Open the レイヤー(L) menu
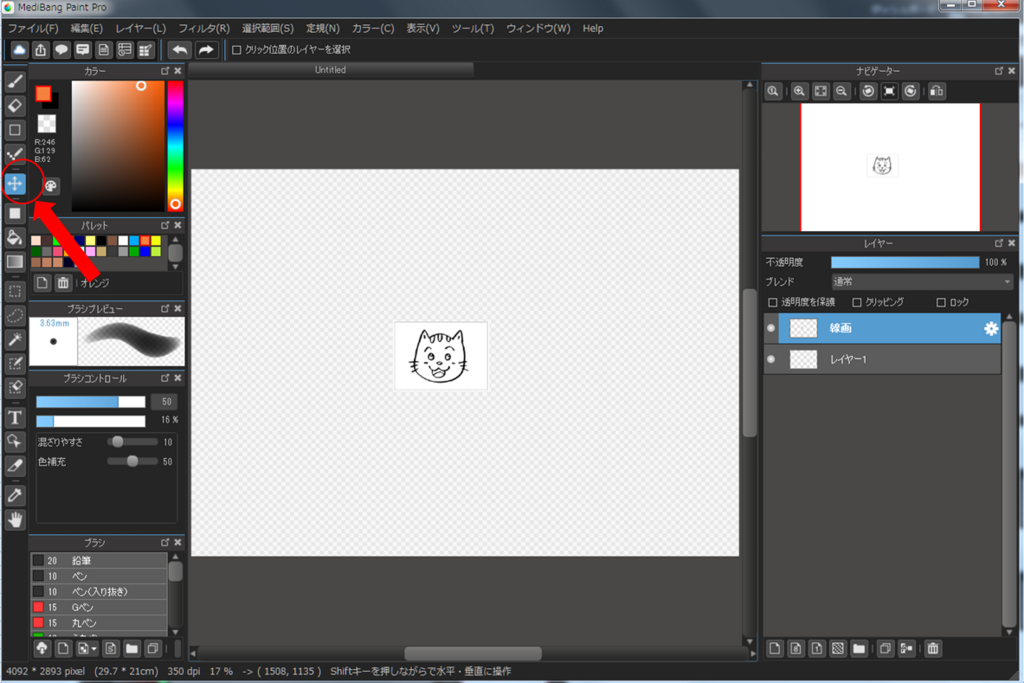 pyautogui.click(x=140, y=28)
